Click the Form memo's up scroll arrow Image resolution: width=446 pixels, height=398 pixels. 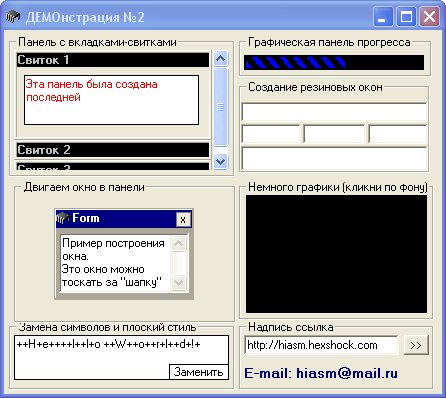click(x=178, y=243)
